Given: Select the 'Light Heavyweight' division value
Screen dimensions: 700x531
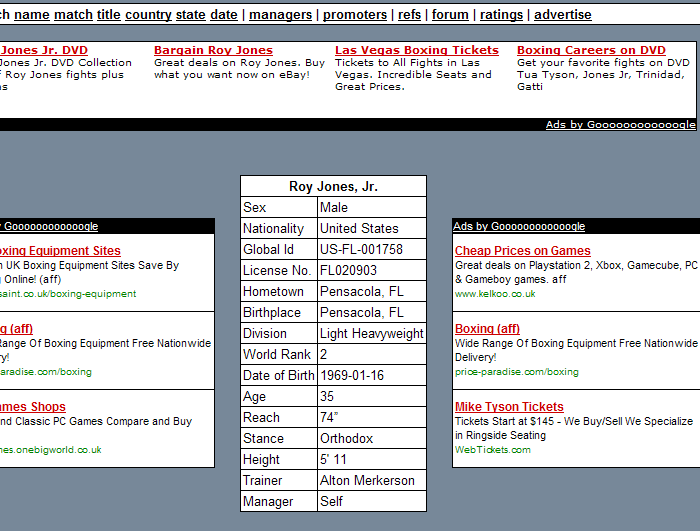Looking at the screenshot, I should (x=371, y=333).
